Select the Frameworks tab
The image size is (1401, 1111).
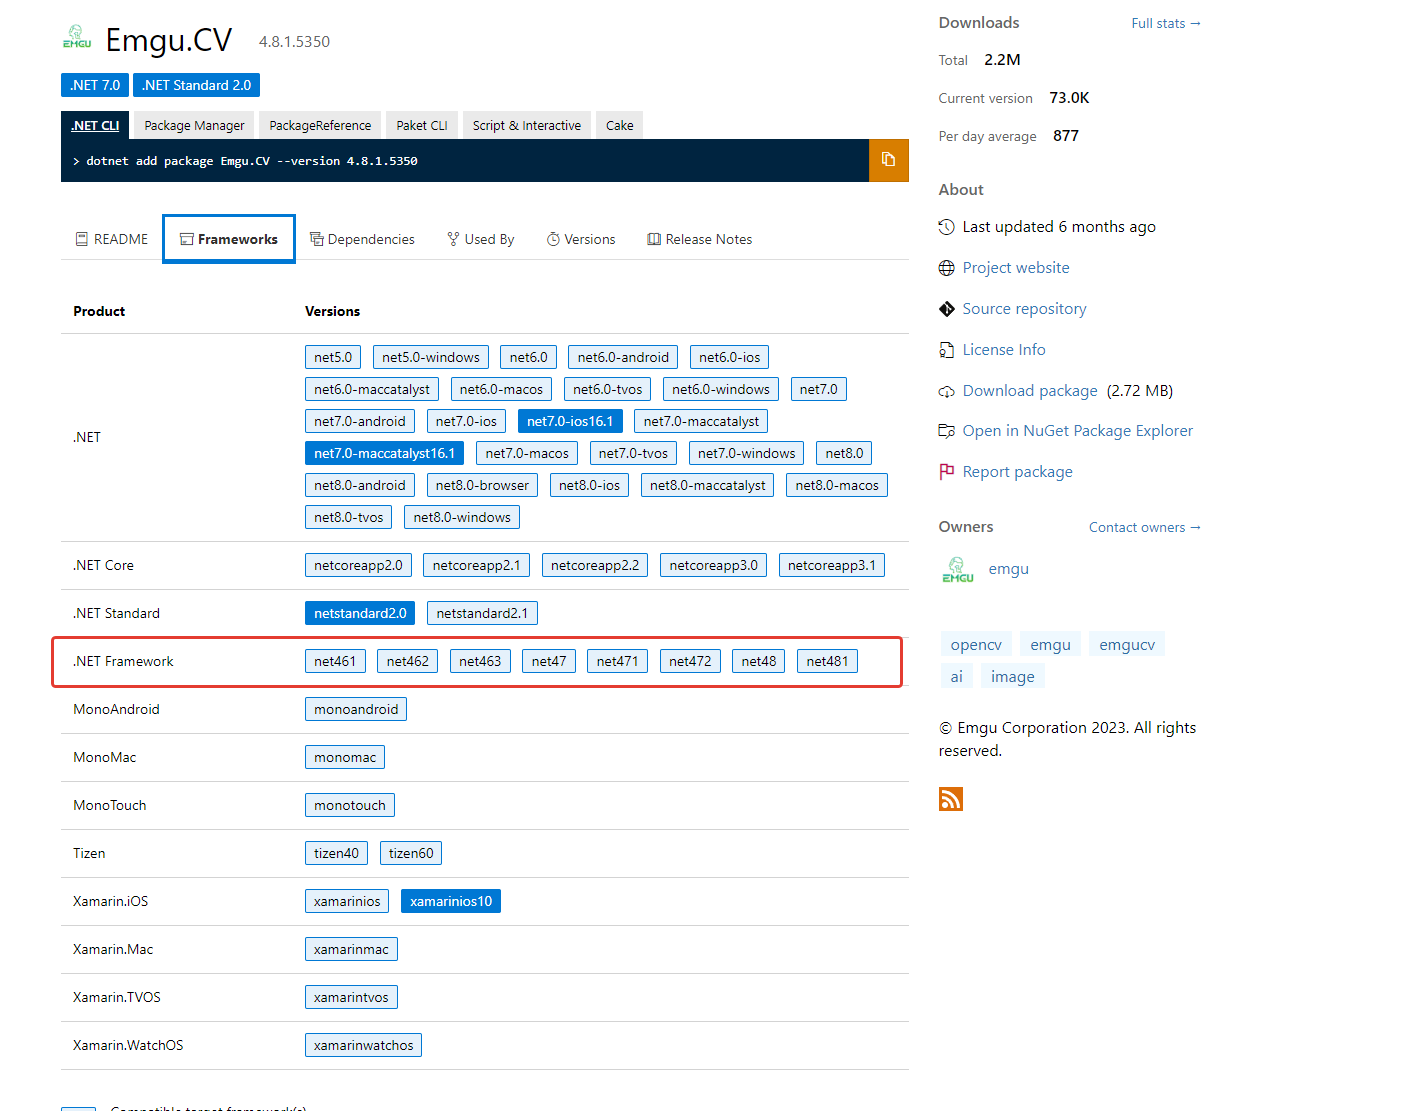tap(229, 239)
